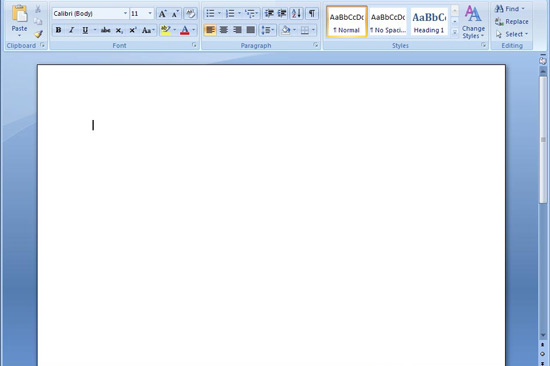Open the Select menu
The image size is (550, 366).
click(511, 34)
